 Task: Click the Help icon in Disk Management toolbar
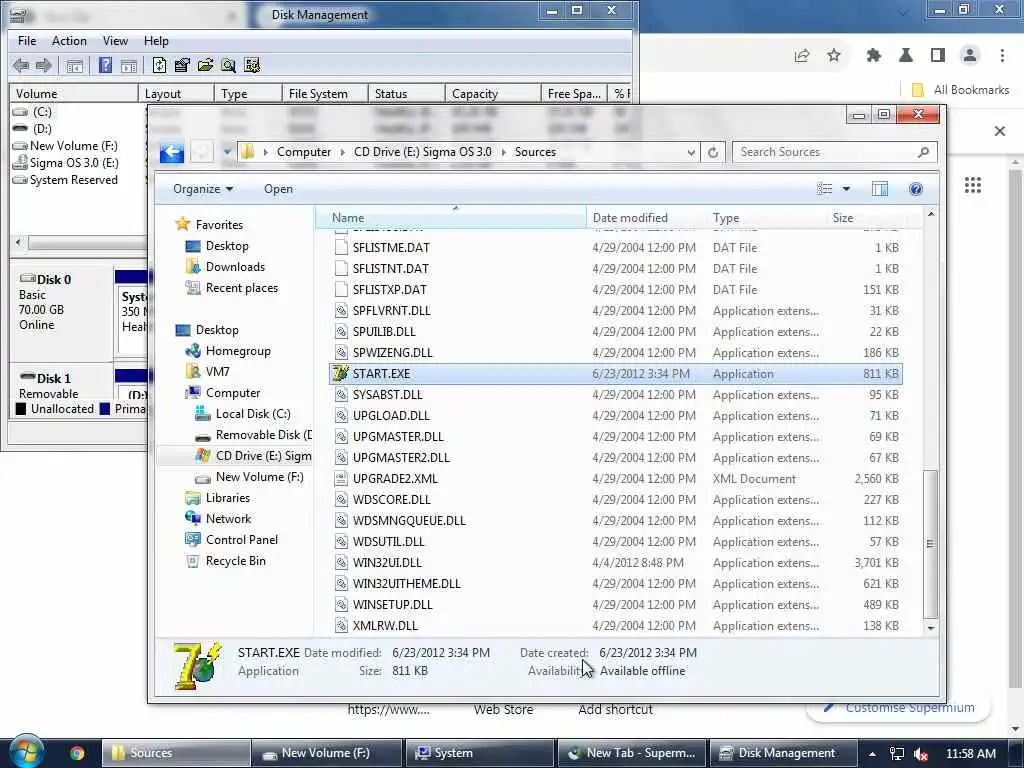click(105, 65)
